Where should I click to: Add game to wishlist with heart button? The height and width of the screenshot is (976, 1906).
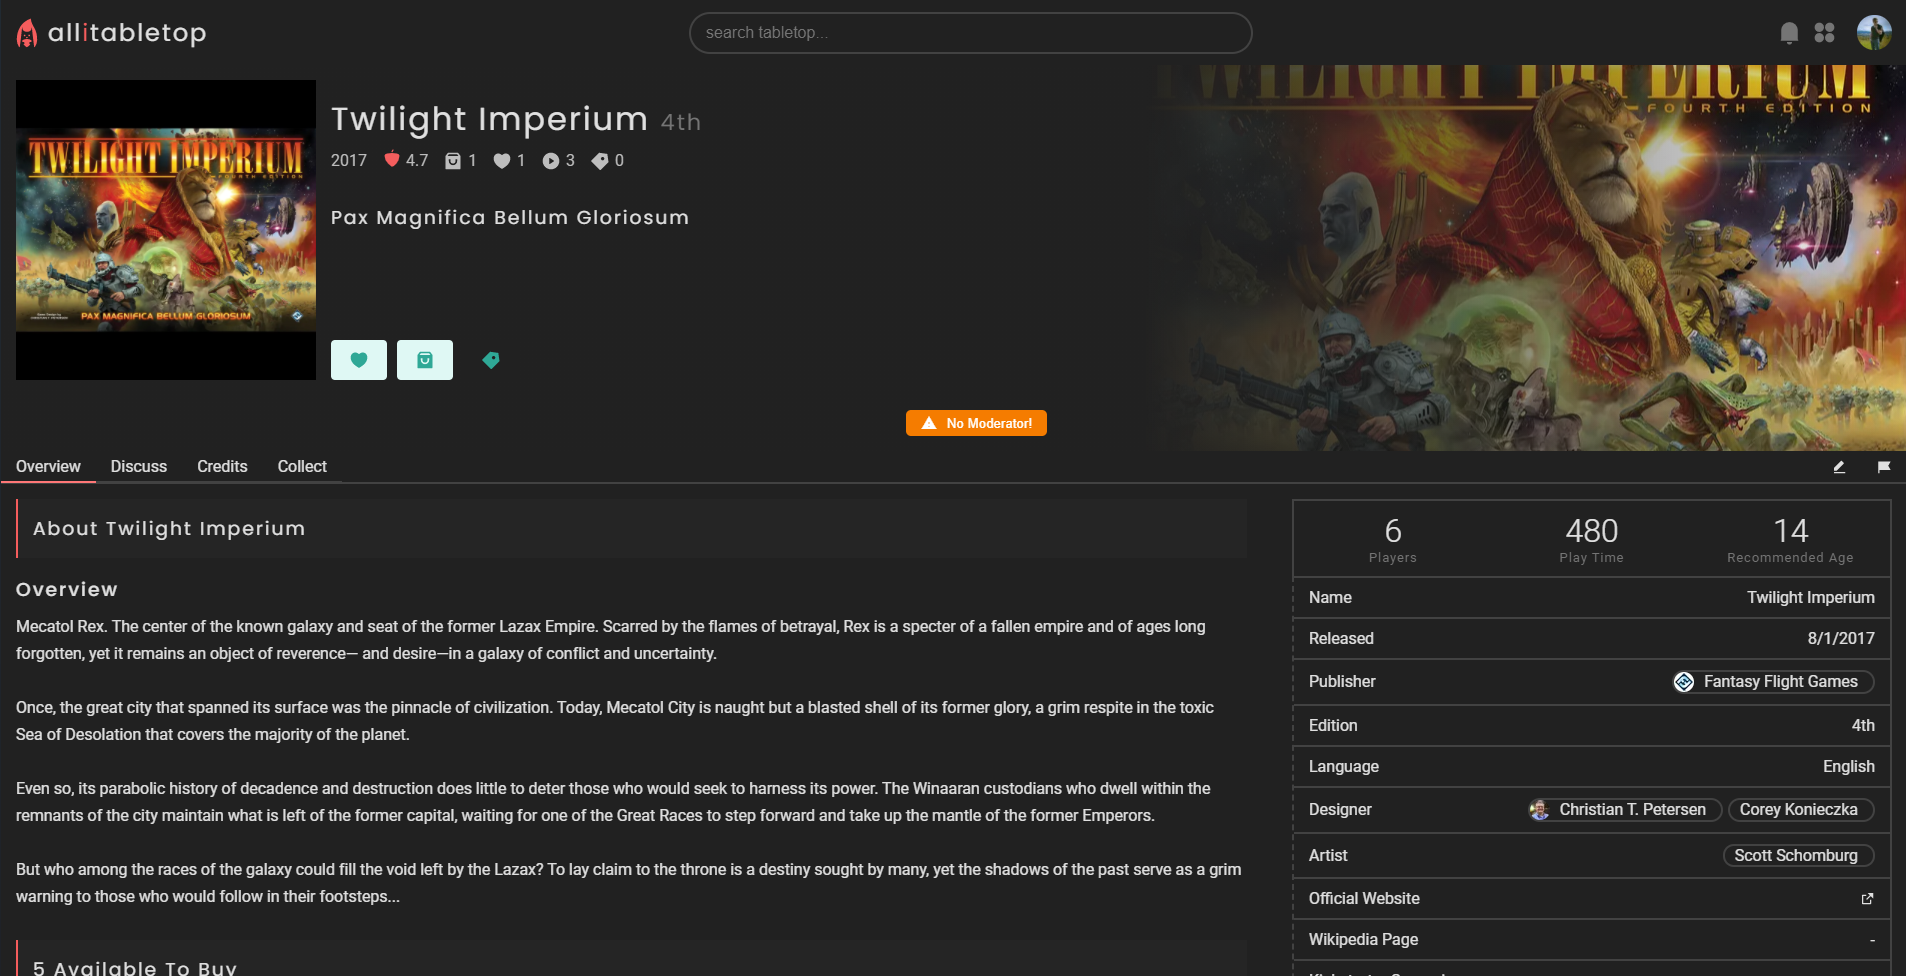pos(359,360)
